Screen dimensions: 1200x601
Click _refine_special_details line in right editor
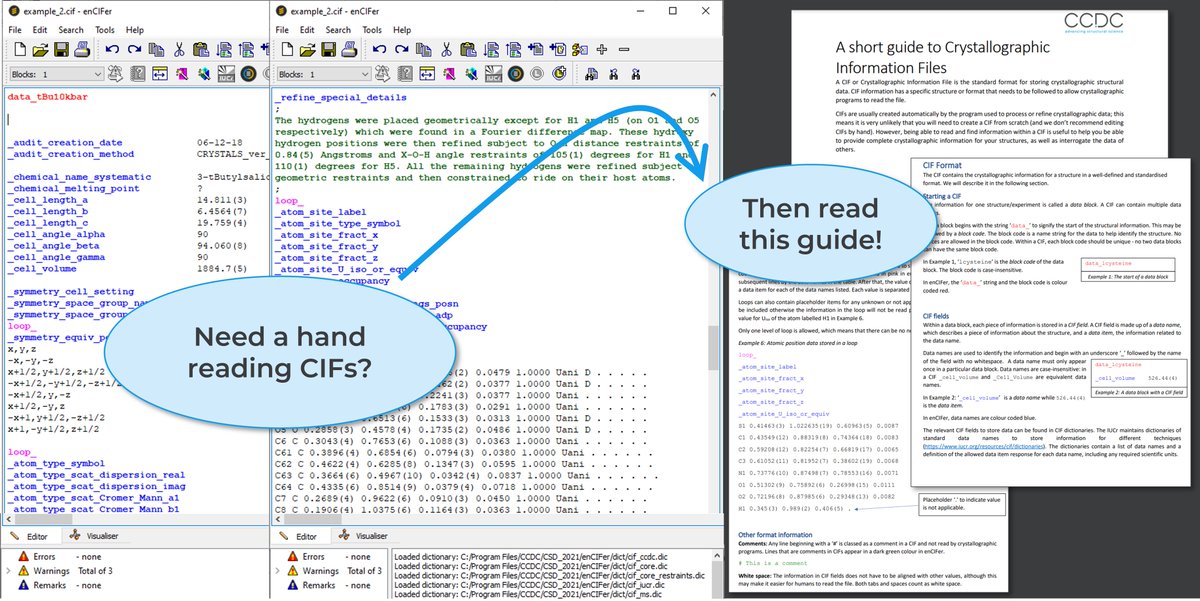point(341,97)
